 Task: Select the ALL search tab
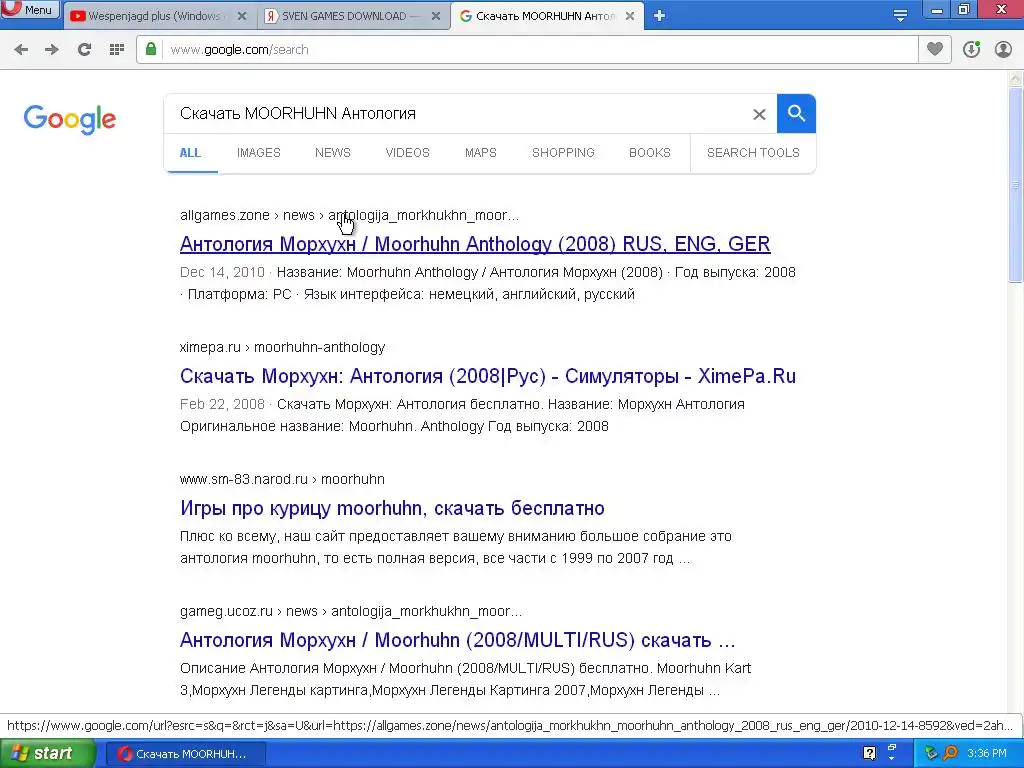[x=190, y=153]
